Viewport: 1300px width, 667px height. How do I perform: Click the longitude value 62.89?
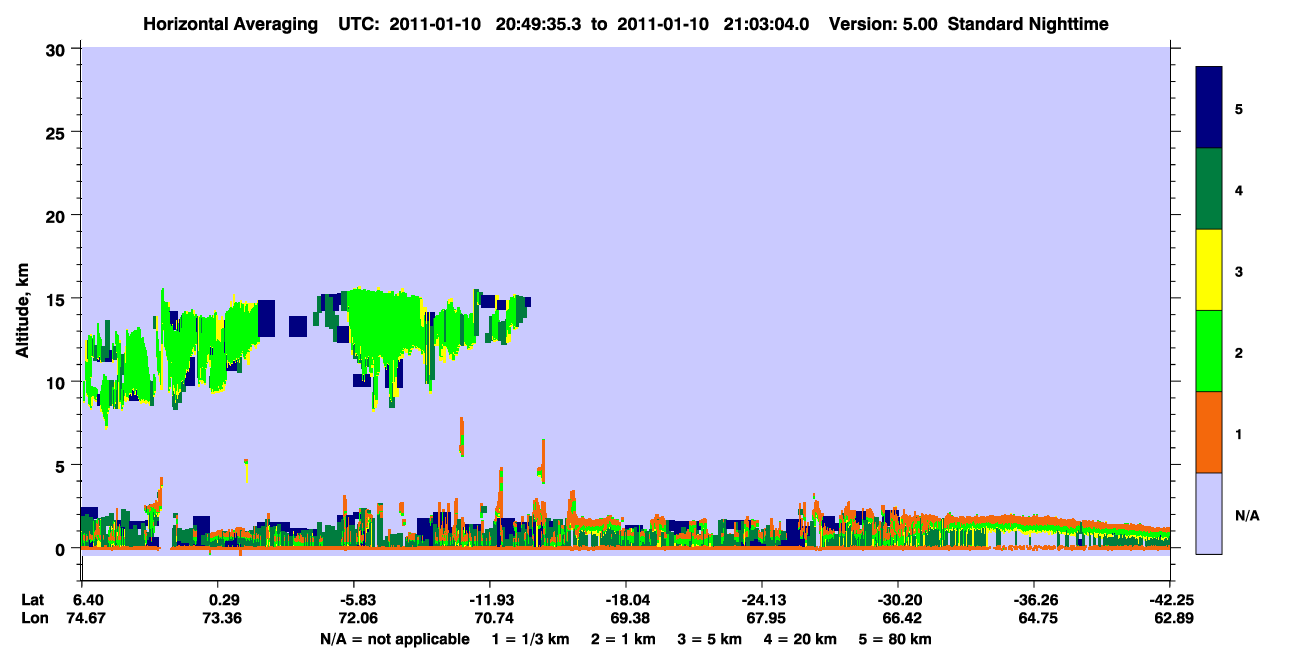[1174, 618]
